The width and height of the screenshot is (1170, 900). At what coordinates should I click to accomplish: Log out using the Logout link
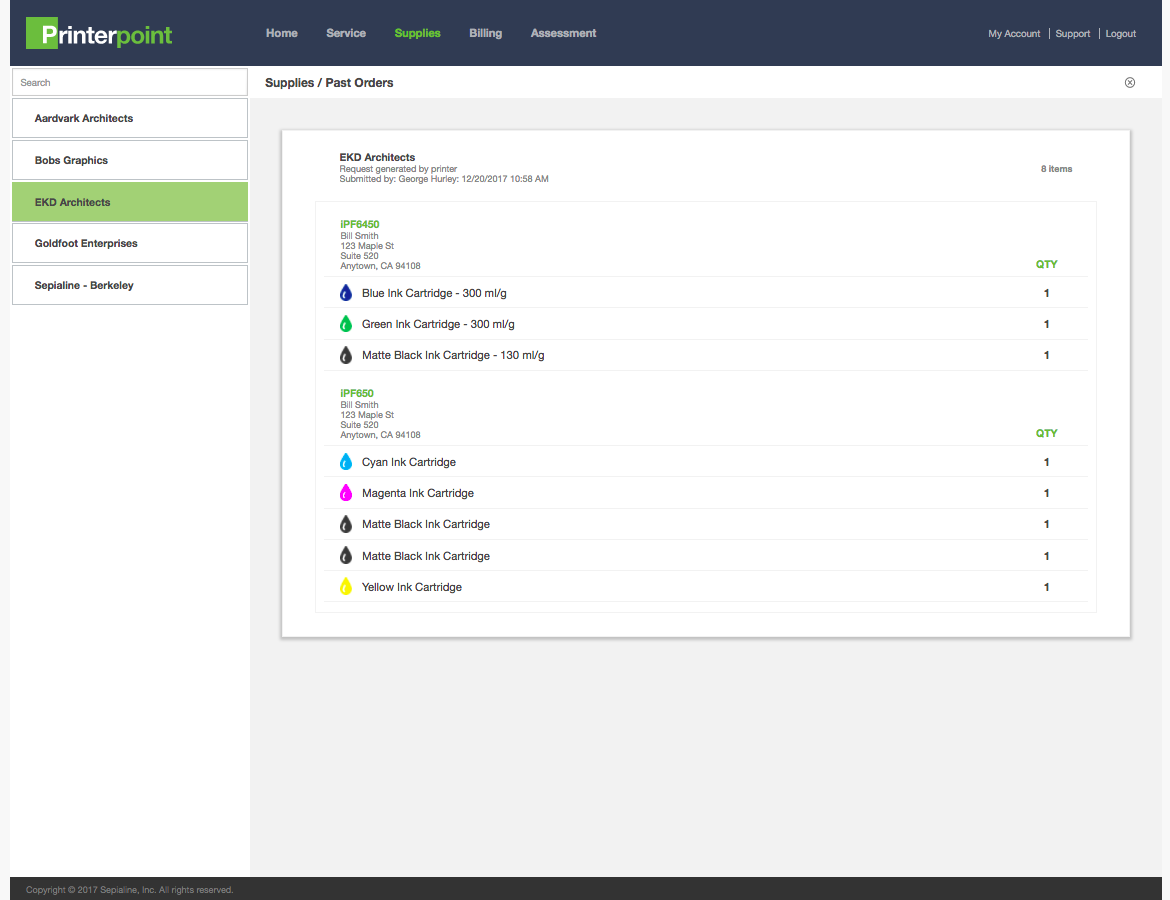tap(1120, 34)
